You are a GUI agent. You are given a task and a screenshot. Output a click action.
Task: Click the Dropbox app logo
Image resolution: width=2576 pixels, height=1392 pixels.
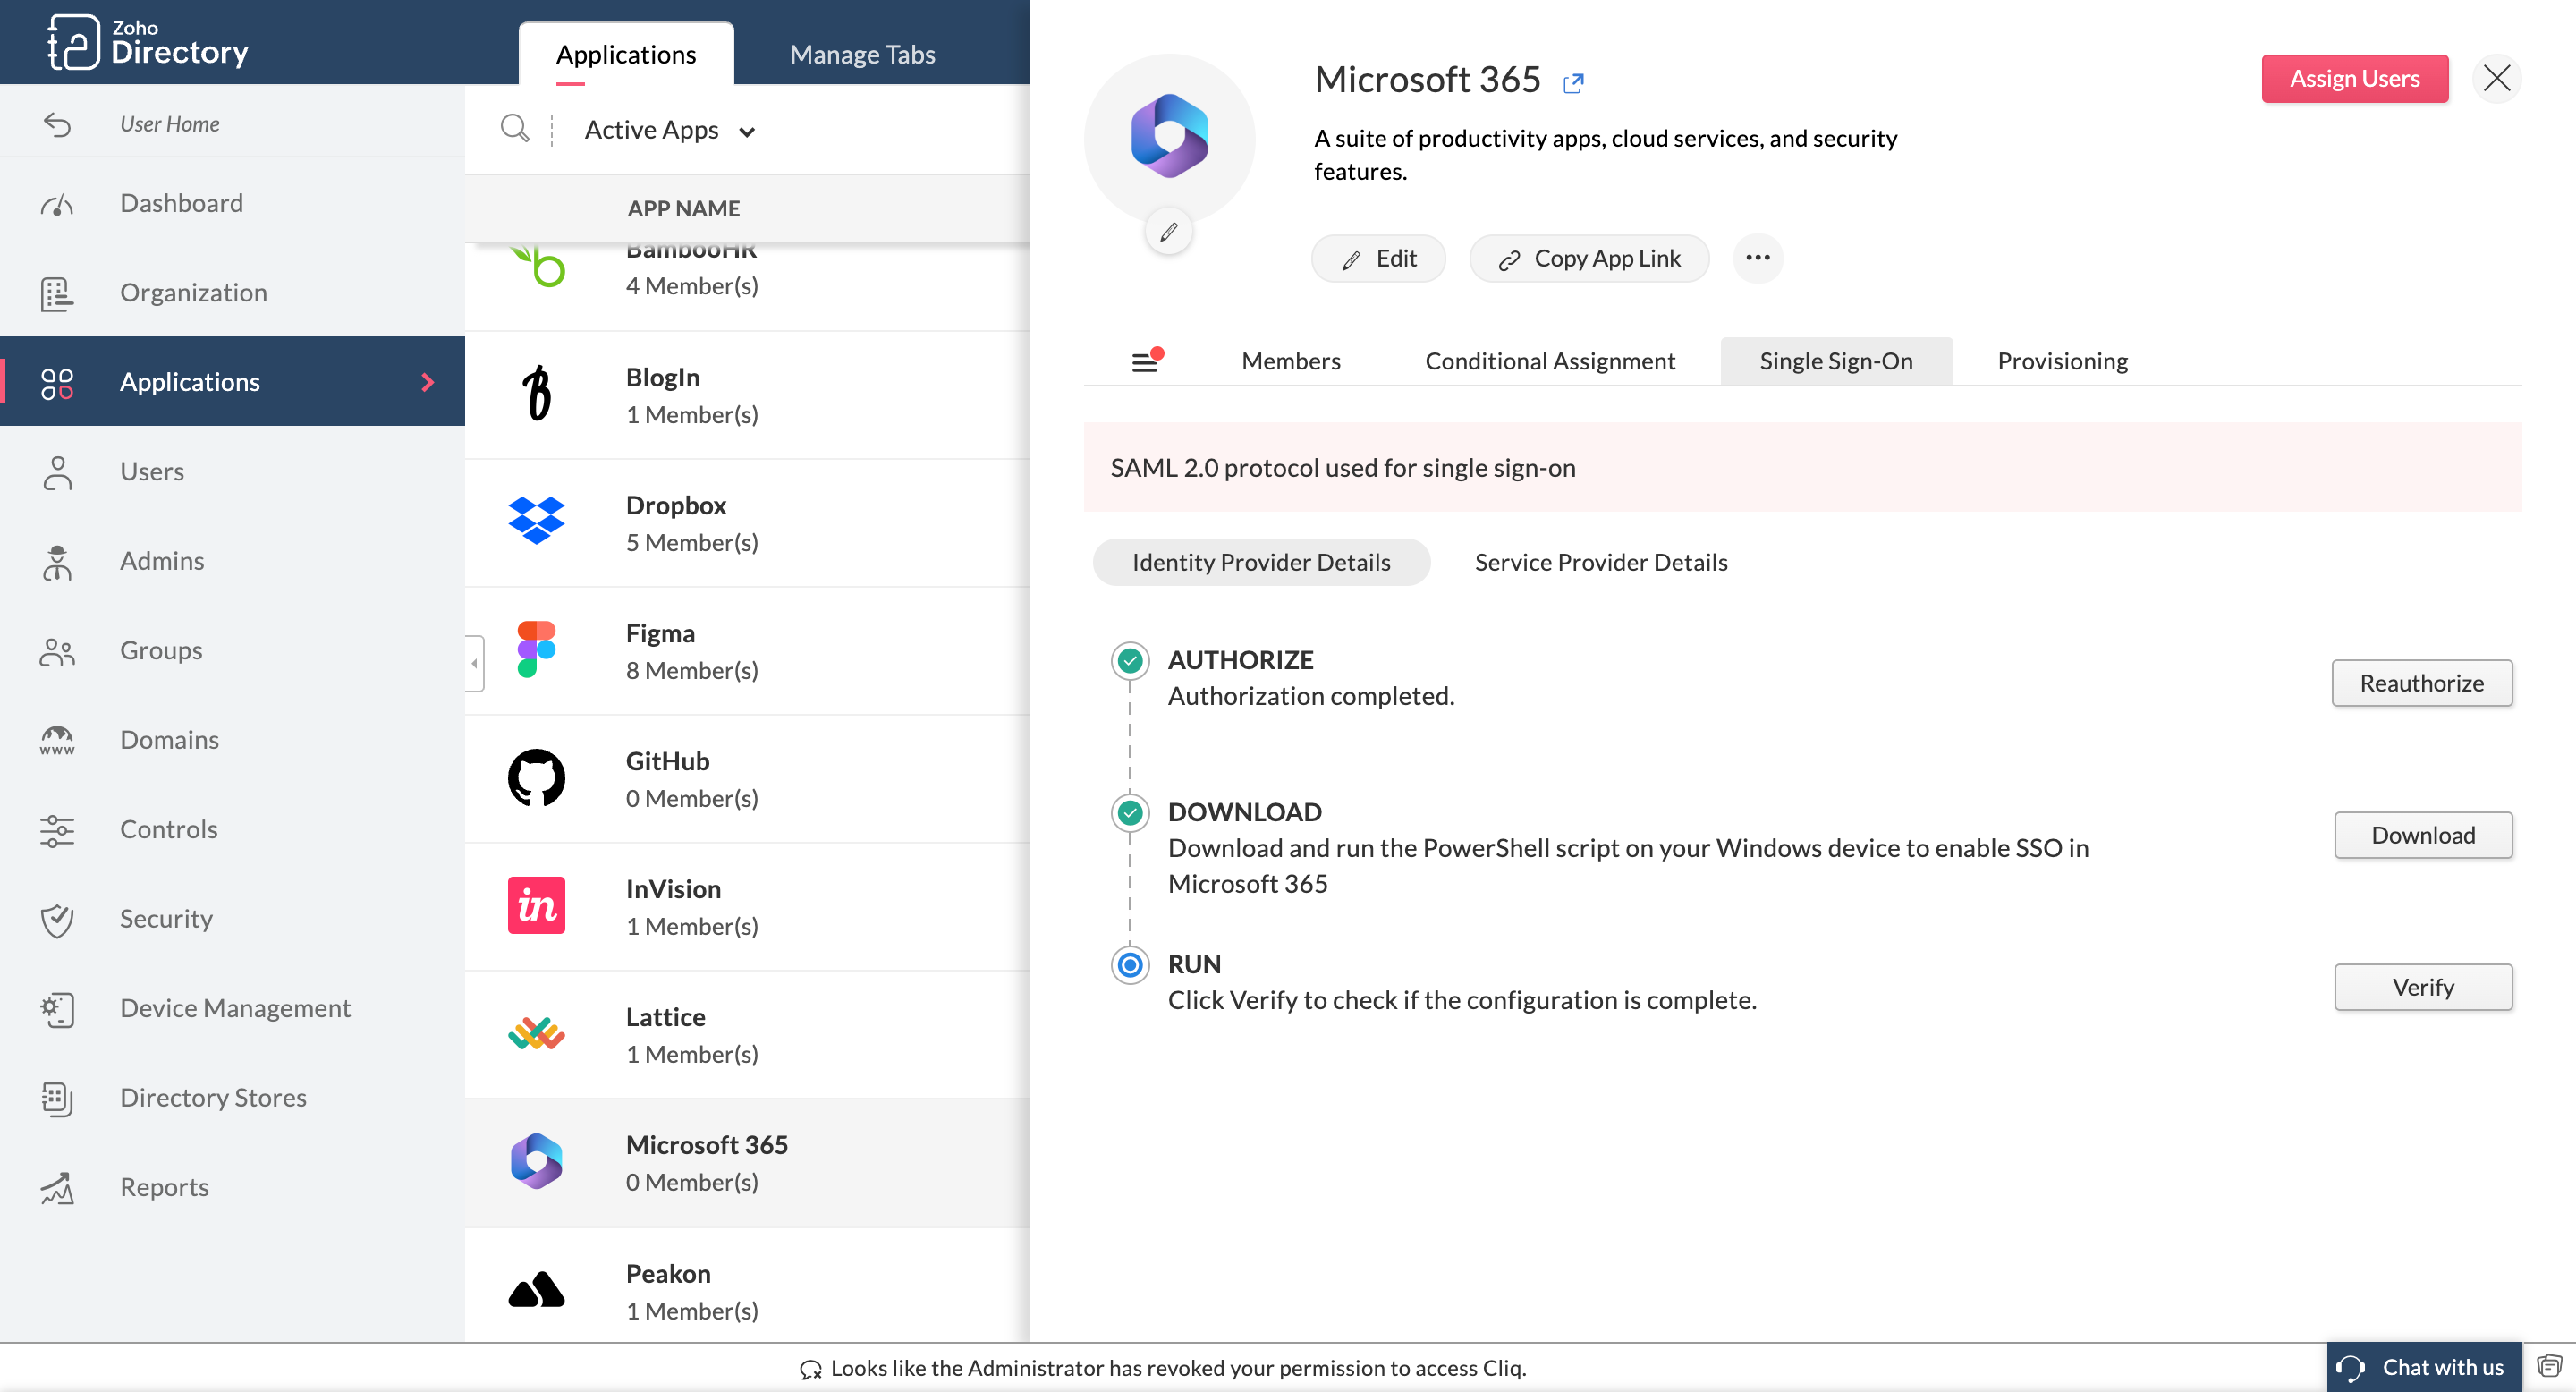click(536, 521)
